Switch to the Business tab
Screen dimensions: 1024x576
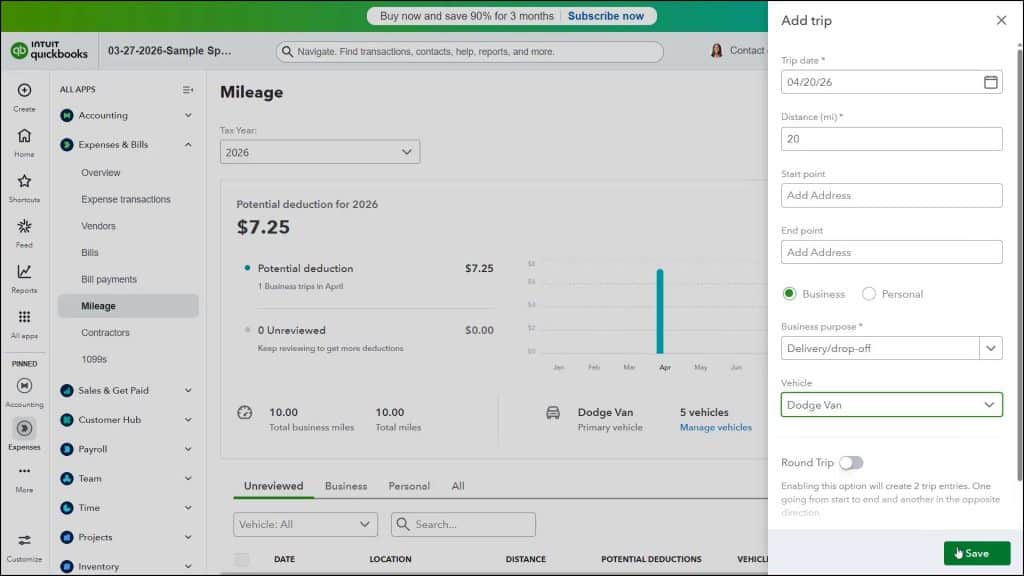point(346,487)
